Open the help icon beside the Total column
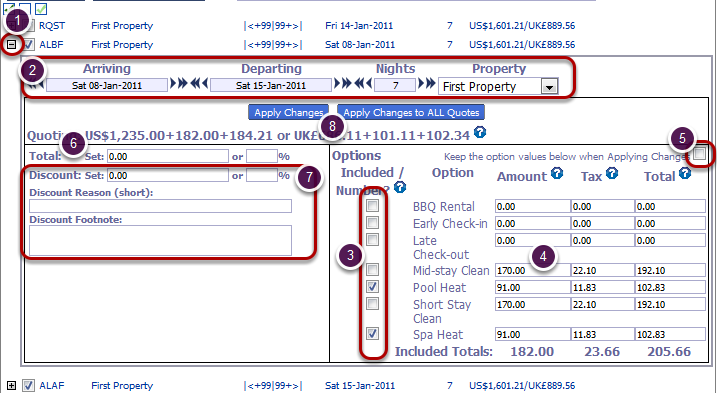This screenshot has width=717, height=393. (685, 173)
